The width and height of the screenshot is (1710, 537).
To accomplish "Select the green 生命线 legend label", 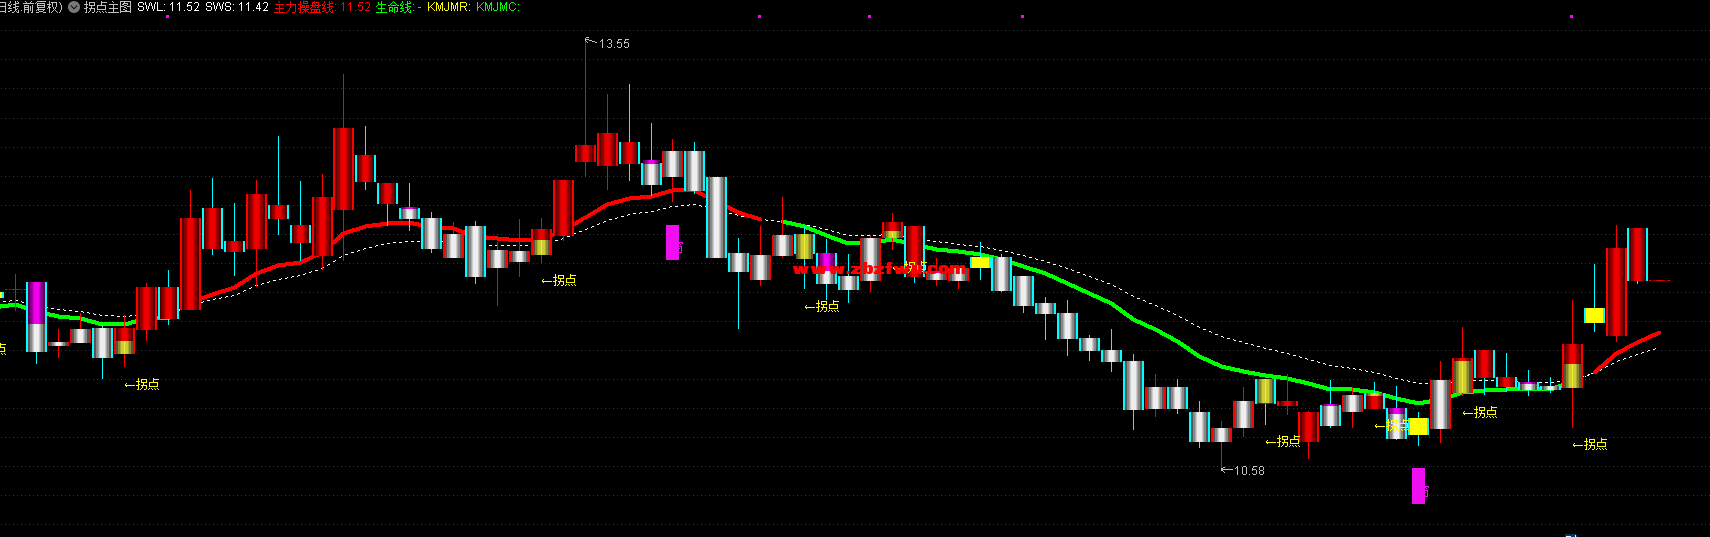I will (394, 7).
